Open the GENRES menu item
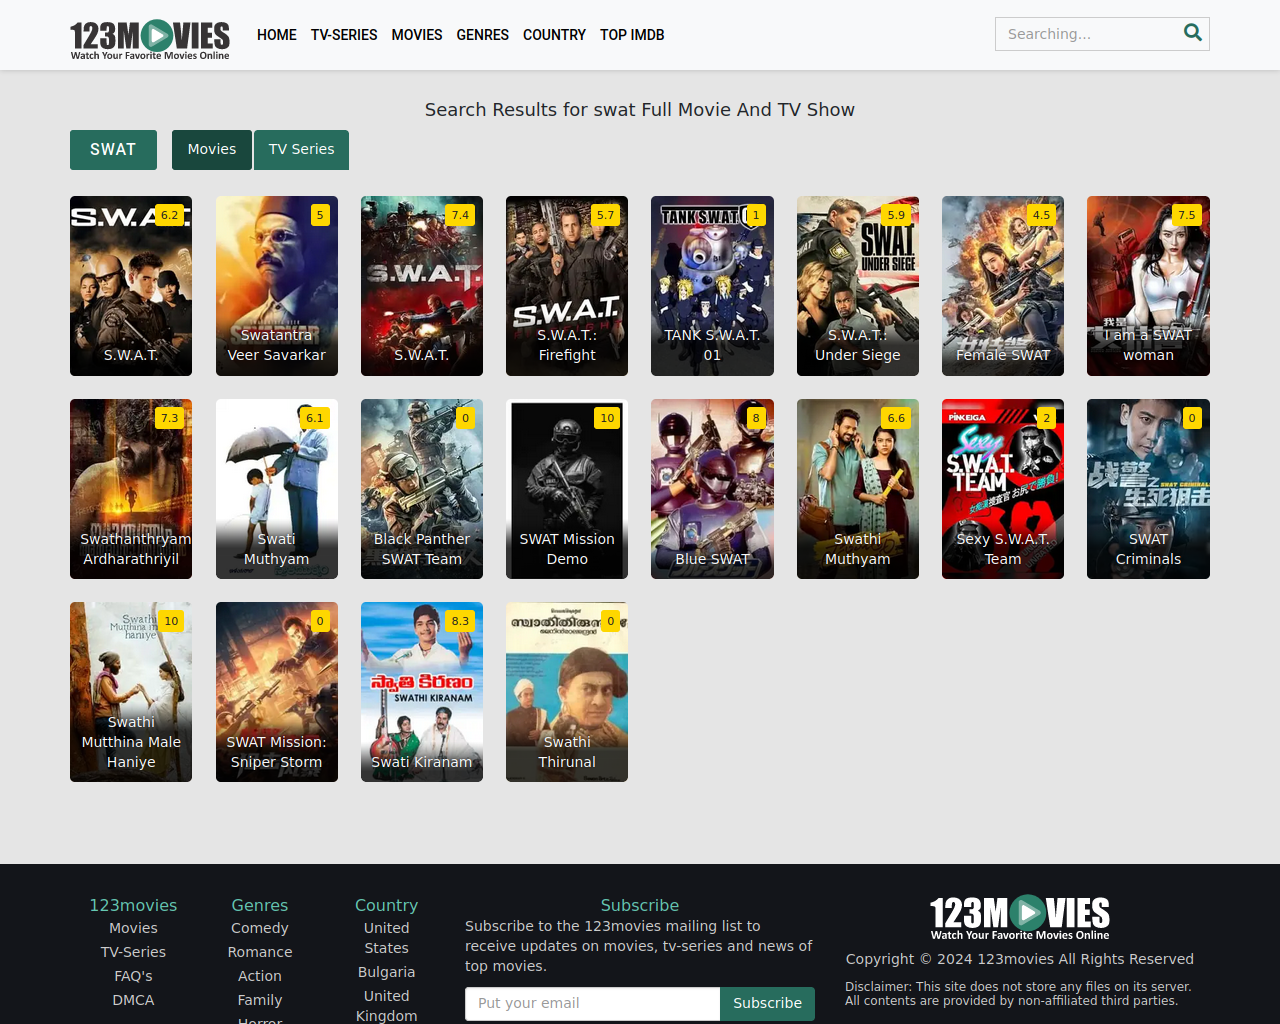 click(x=483, y=35)
